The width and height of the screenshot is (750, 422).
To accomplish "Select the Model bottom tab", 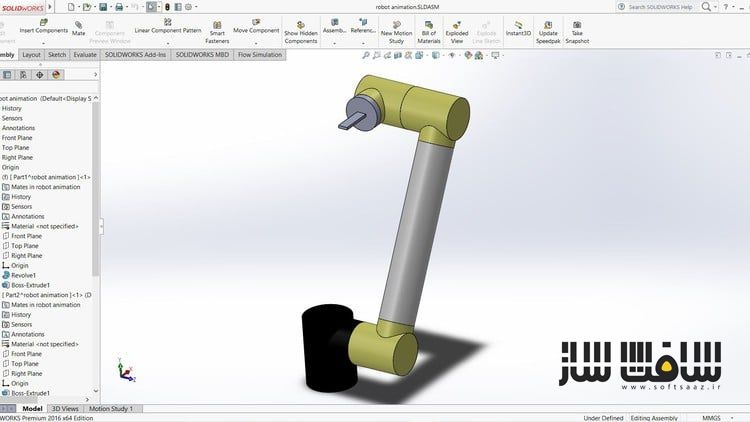I will point(32,409).
